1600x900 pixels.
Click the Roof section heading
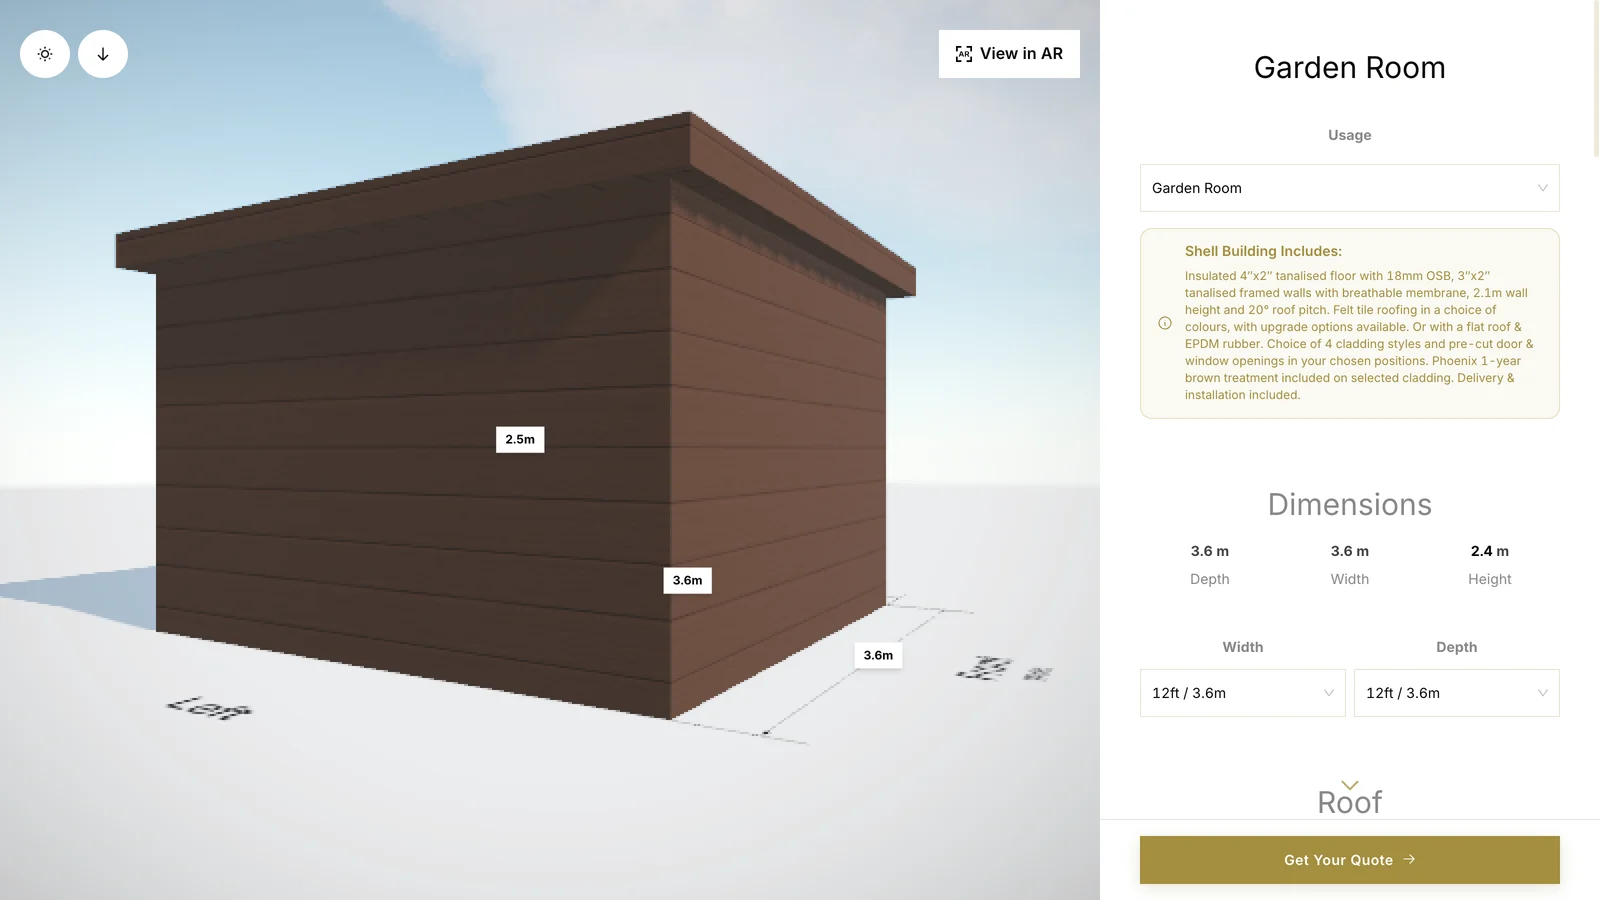click(x=1349, y=802)
